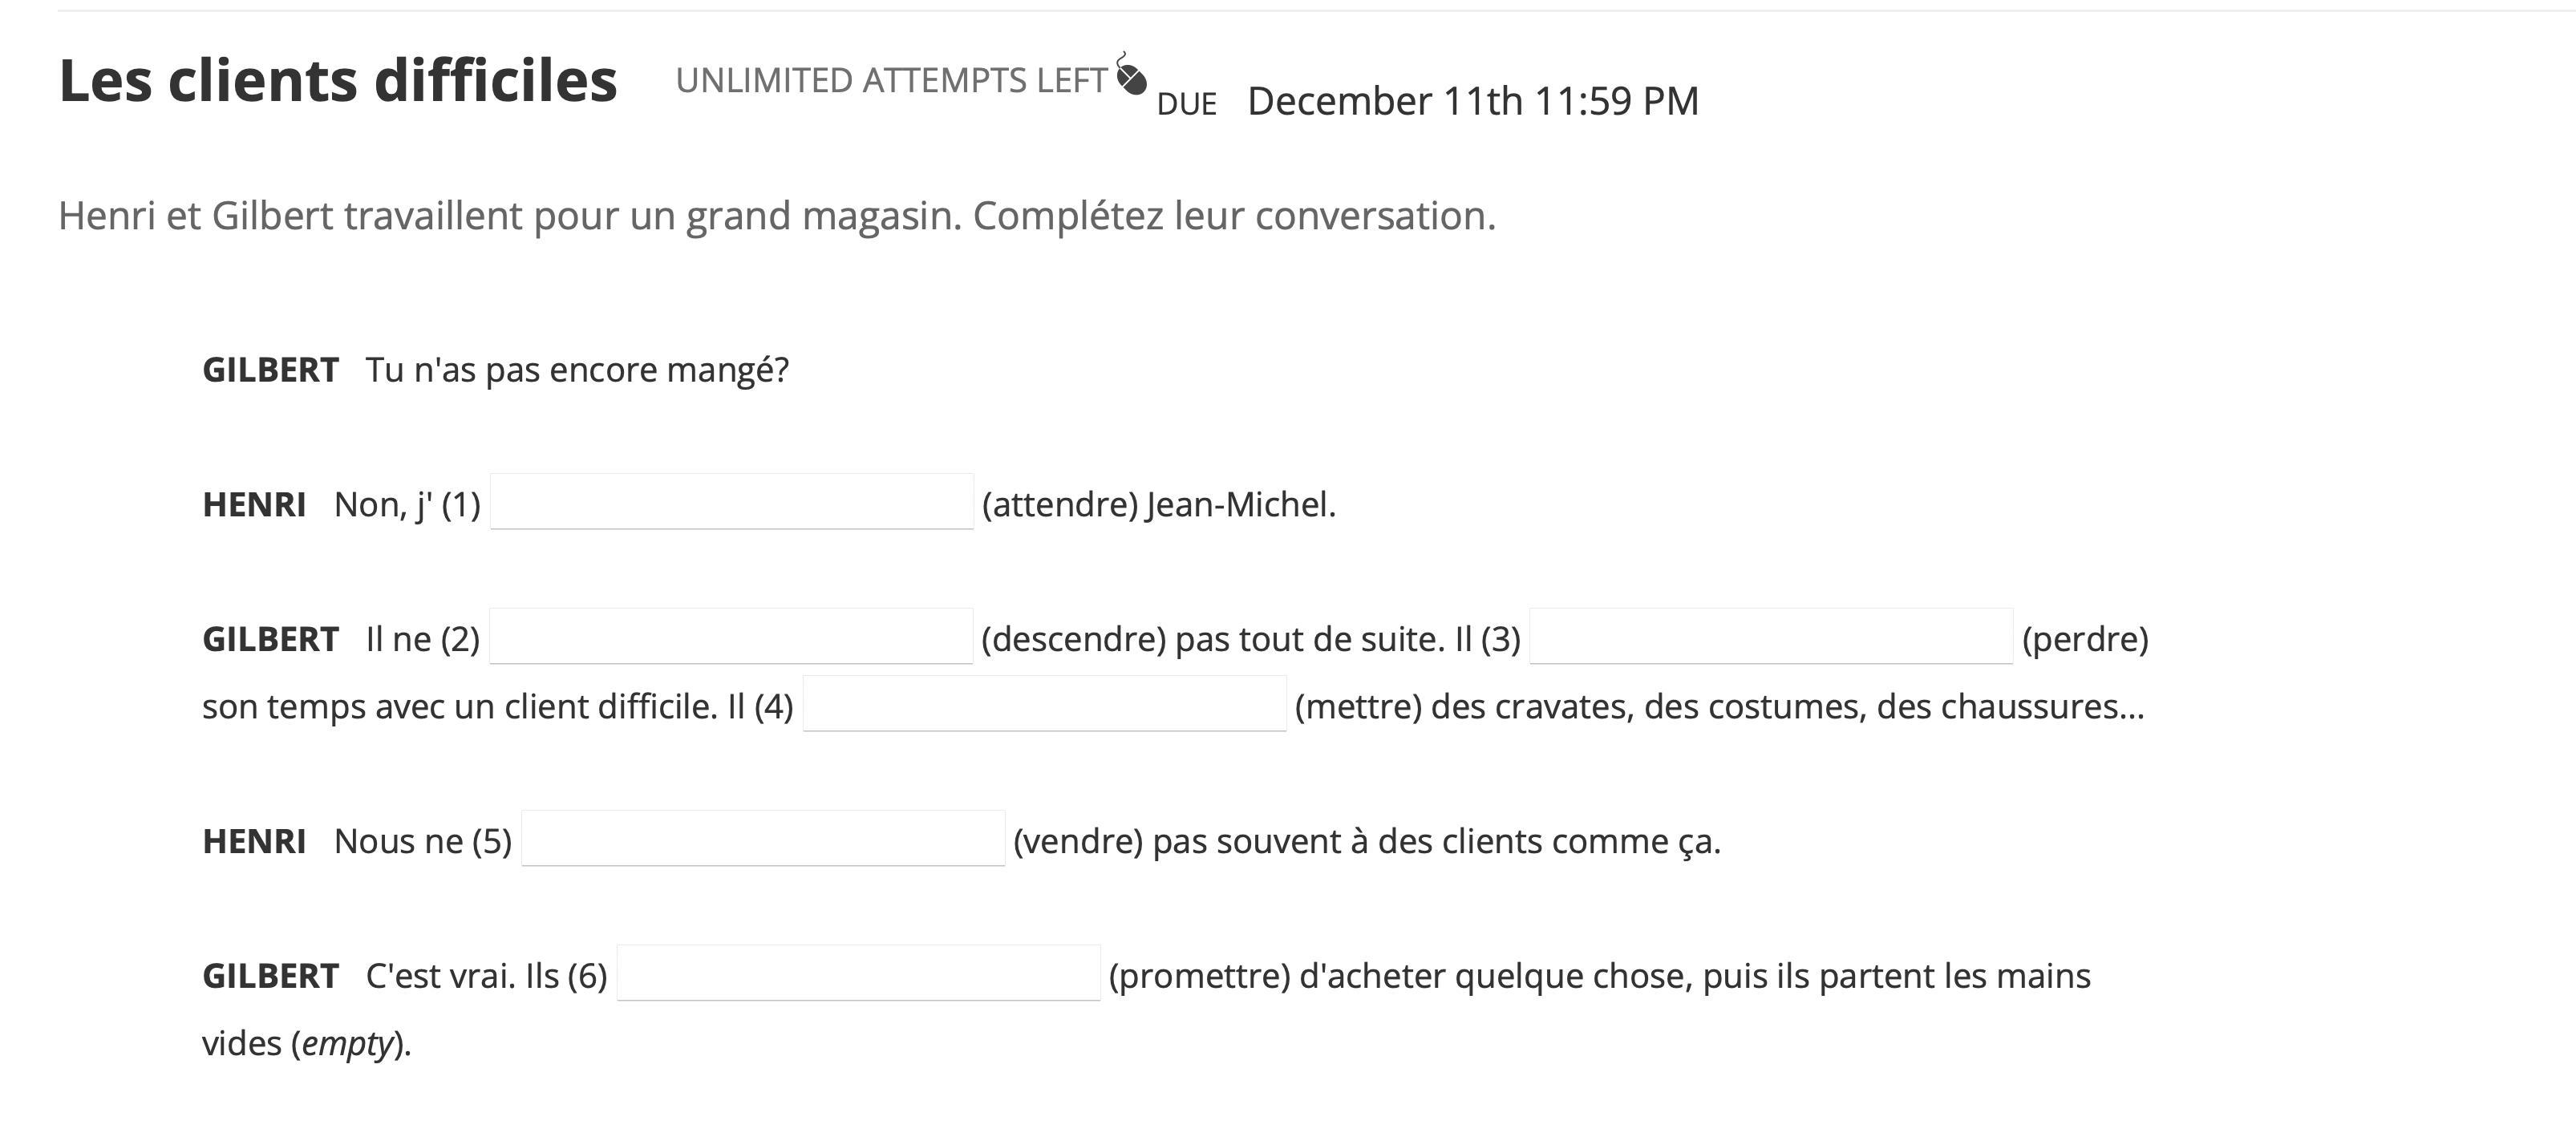Click the computer mouse icon near the due date

pos(1131,75)
